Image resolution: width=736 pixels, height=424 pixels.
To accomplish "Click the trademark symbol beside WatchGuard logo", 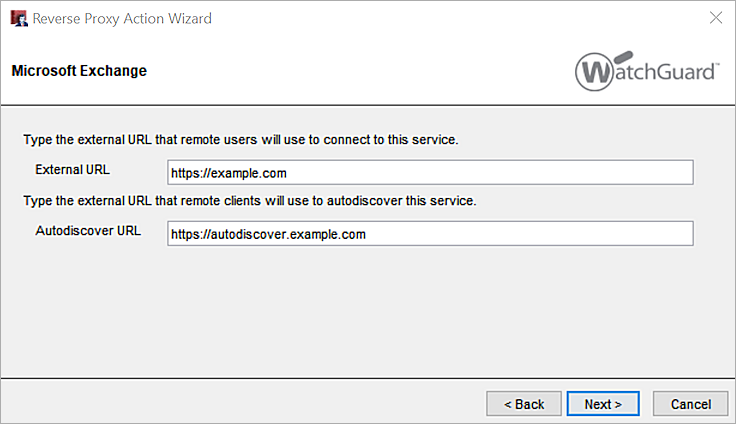I will (x=714, y=65).
